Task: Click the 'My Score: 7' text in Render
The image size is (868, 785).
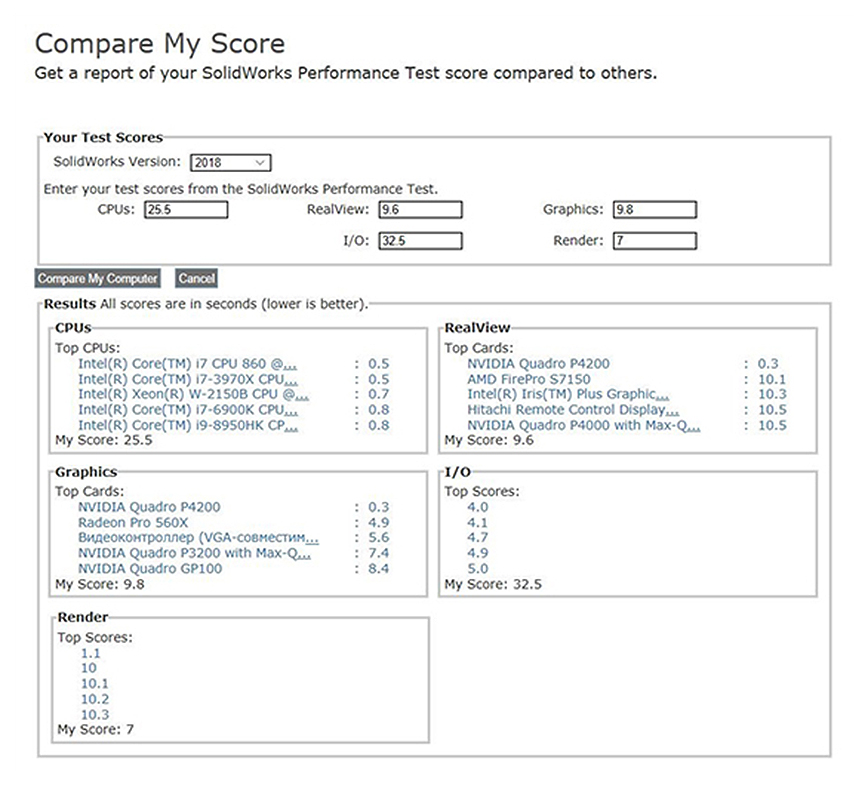Action: (96, 730)
